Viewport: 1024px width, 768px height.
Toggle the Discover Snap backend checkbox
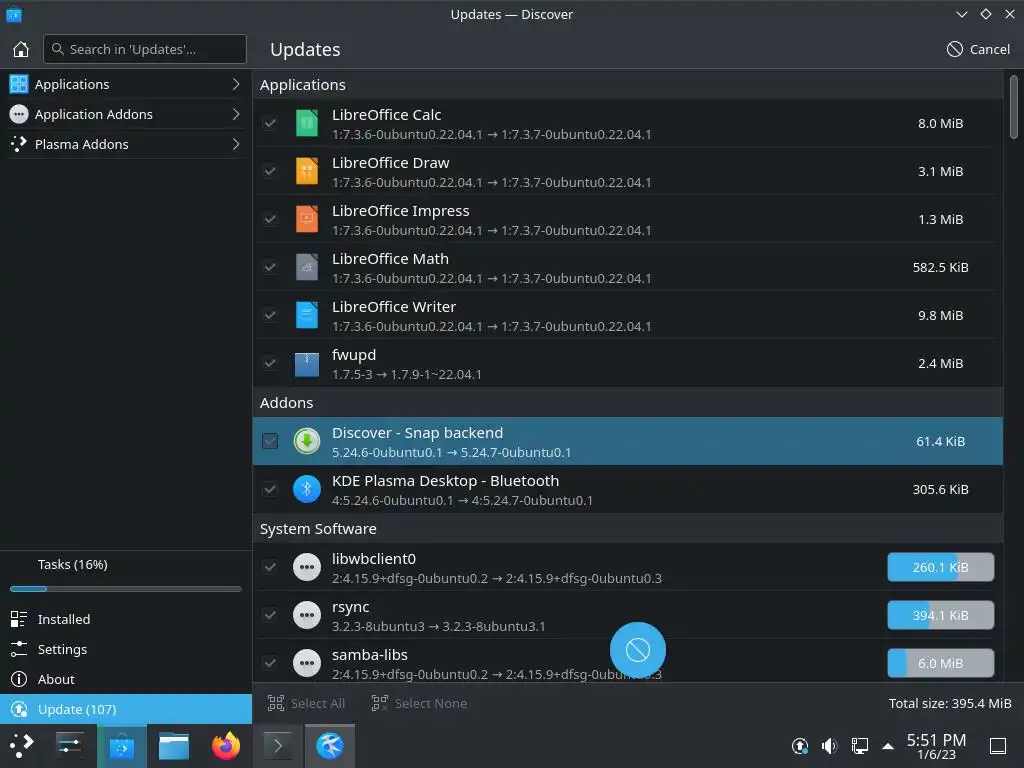pos(270,441)
